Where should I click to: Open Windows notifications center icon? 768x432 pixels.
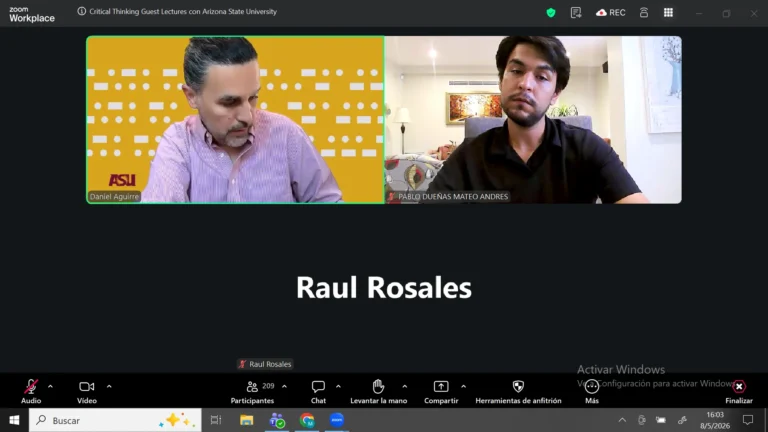748,420
